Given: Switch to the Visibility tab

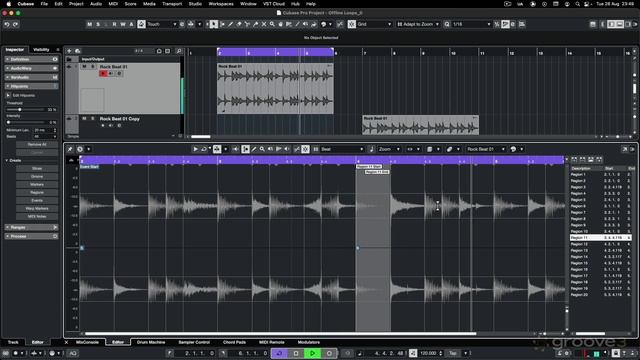Looking at the screenshot, I should 41,50.
